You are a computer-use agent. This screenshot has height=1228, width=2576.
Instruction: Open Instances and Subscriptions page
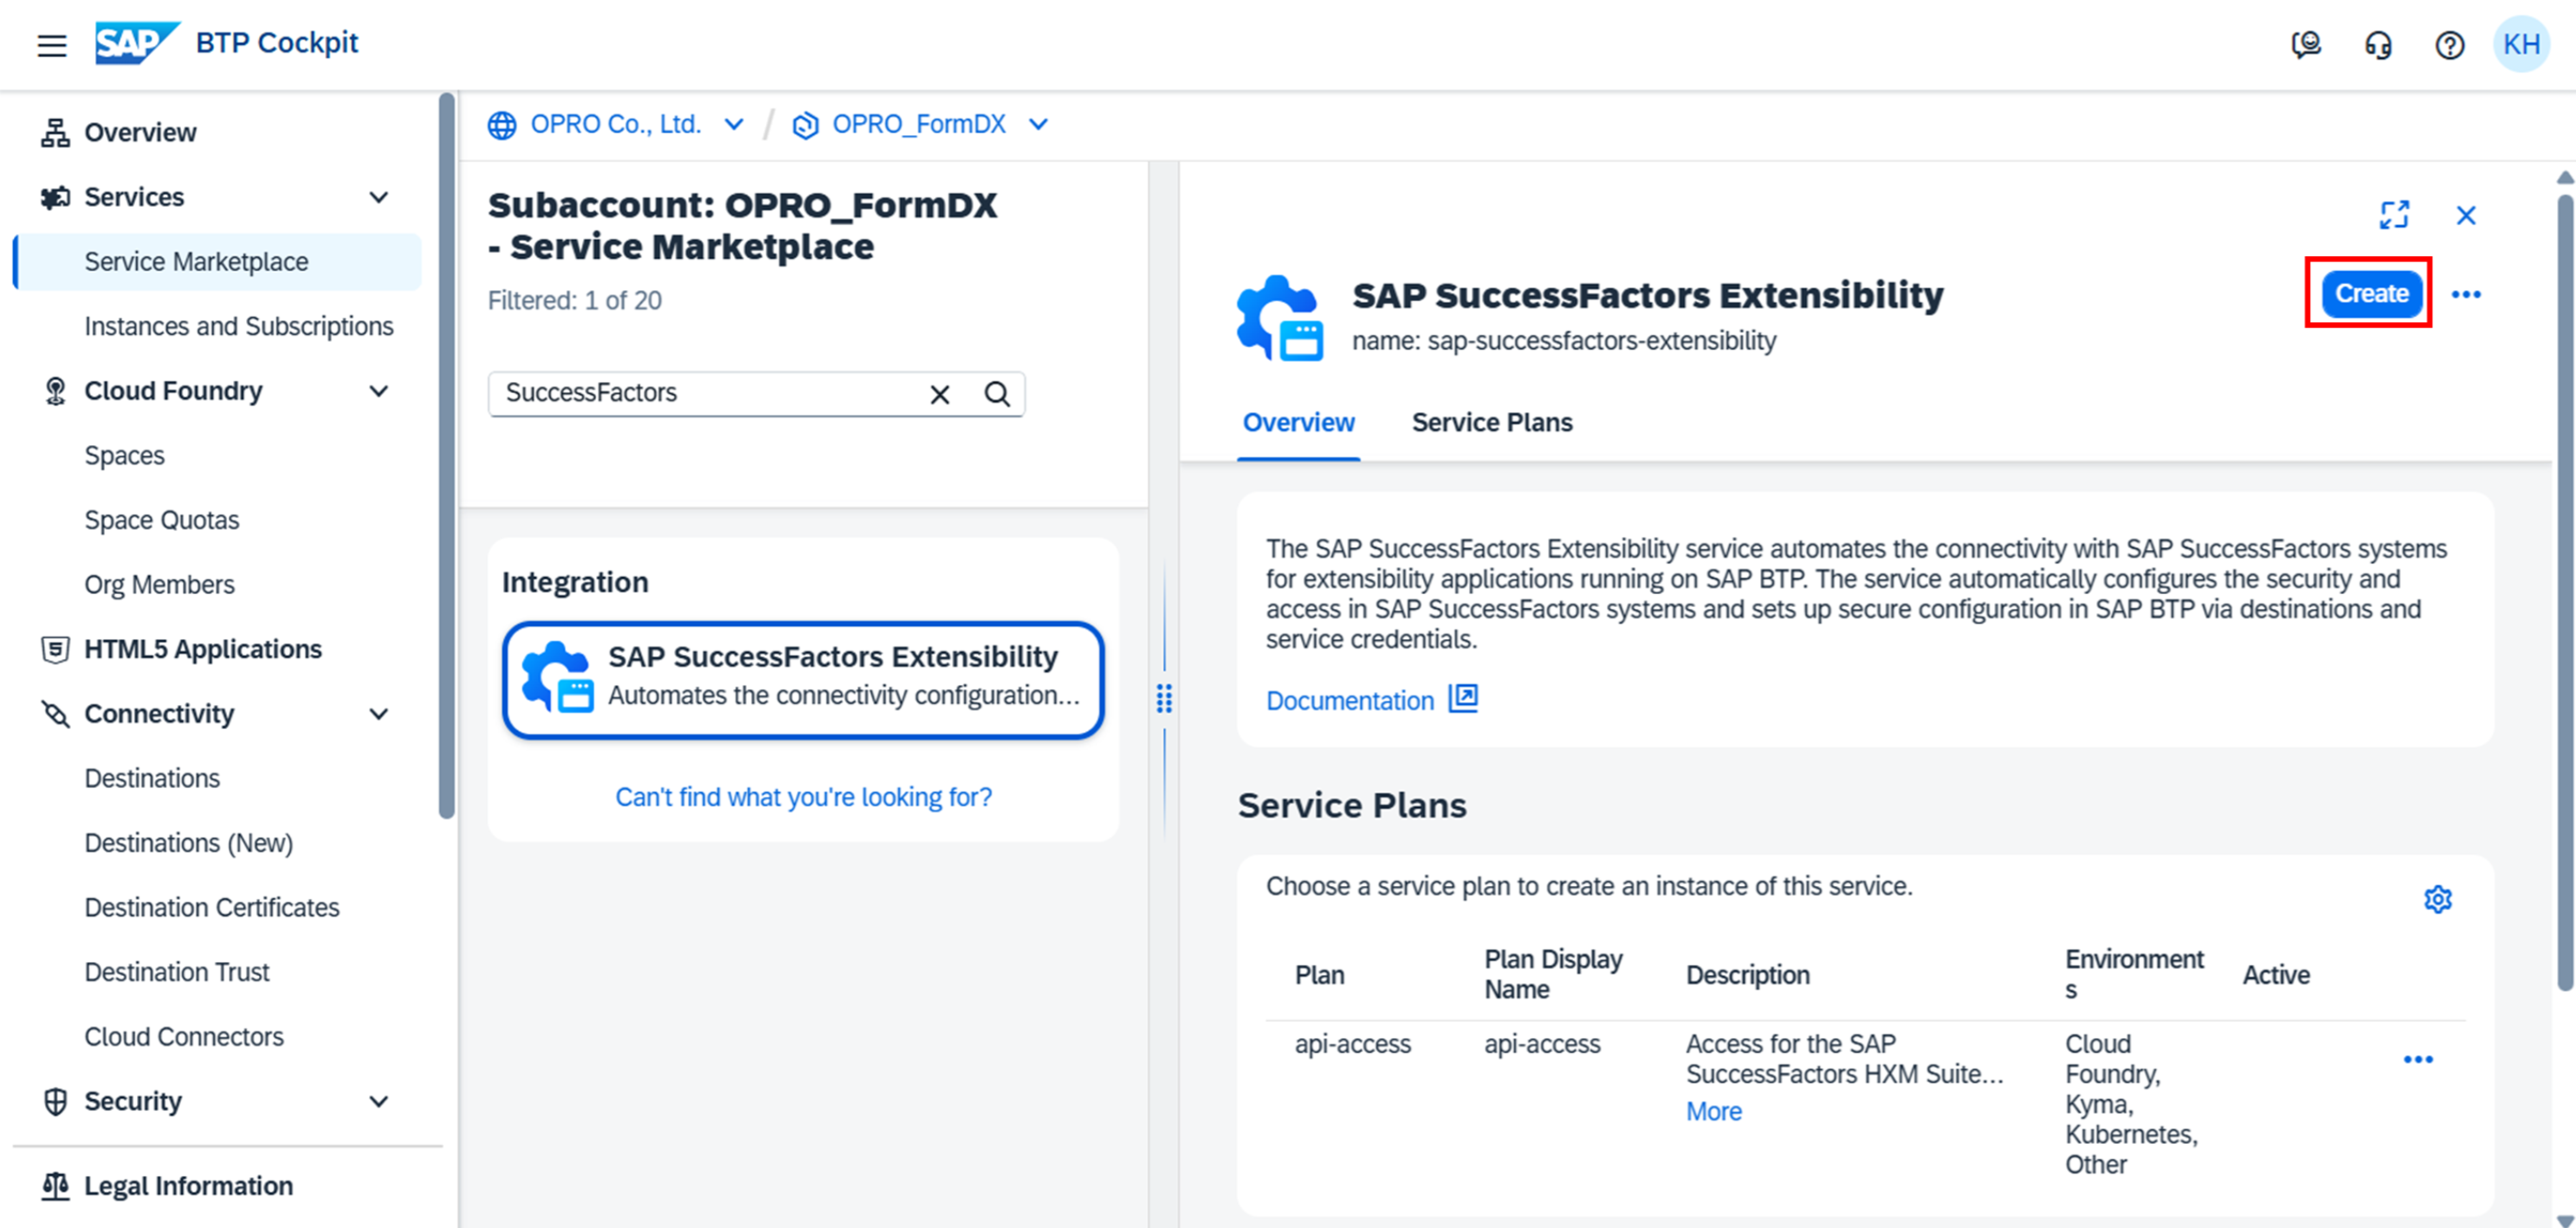pyautogui.click(x=238, y=326)
